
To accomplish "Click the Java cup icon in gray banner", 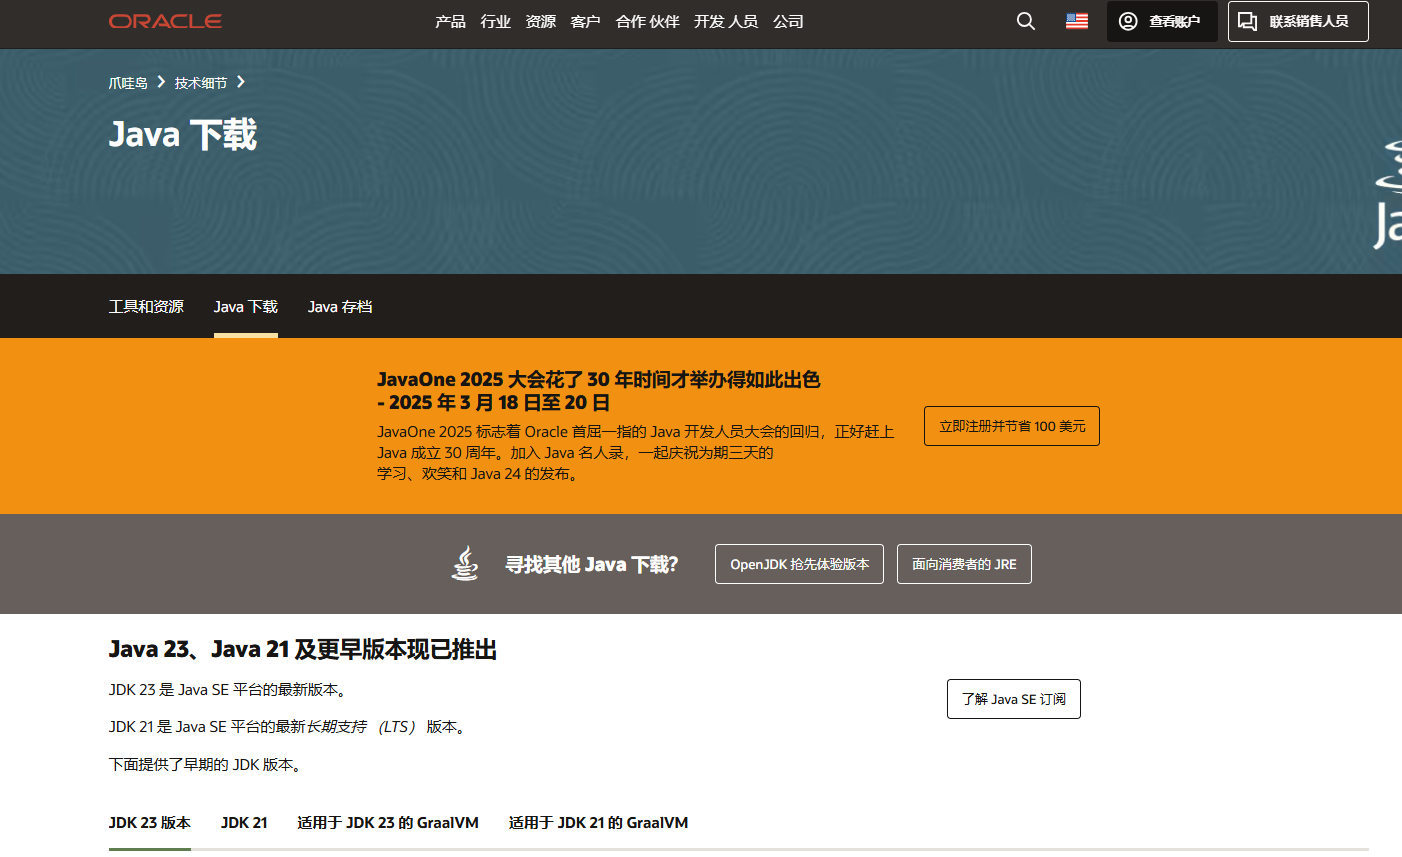I will point(465,564).
